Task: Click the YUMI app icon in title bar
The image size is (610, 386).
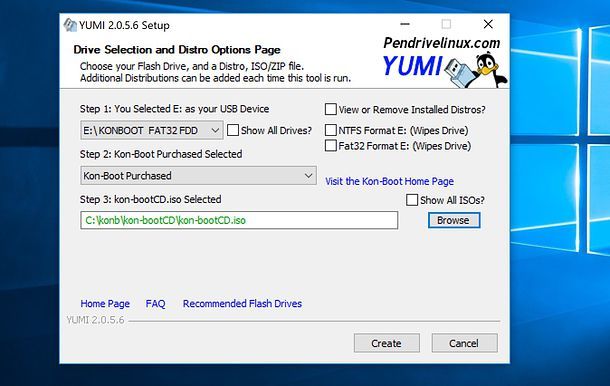Action: [x=70, y=25]
